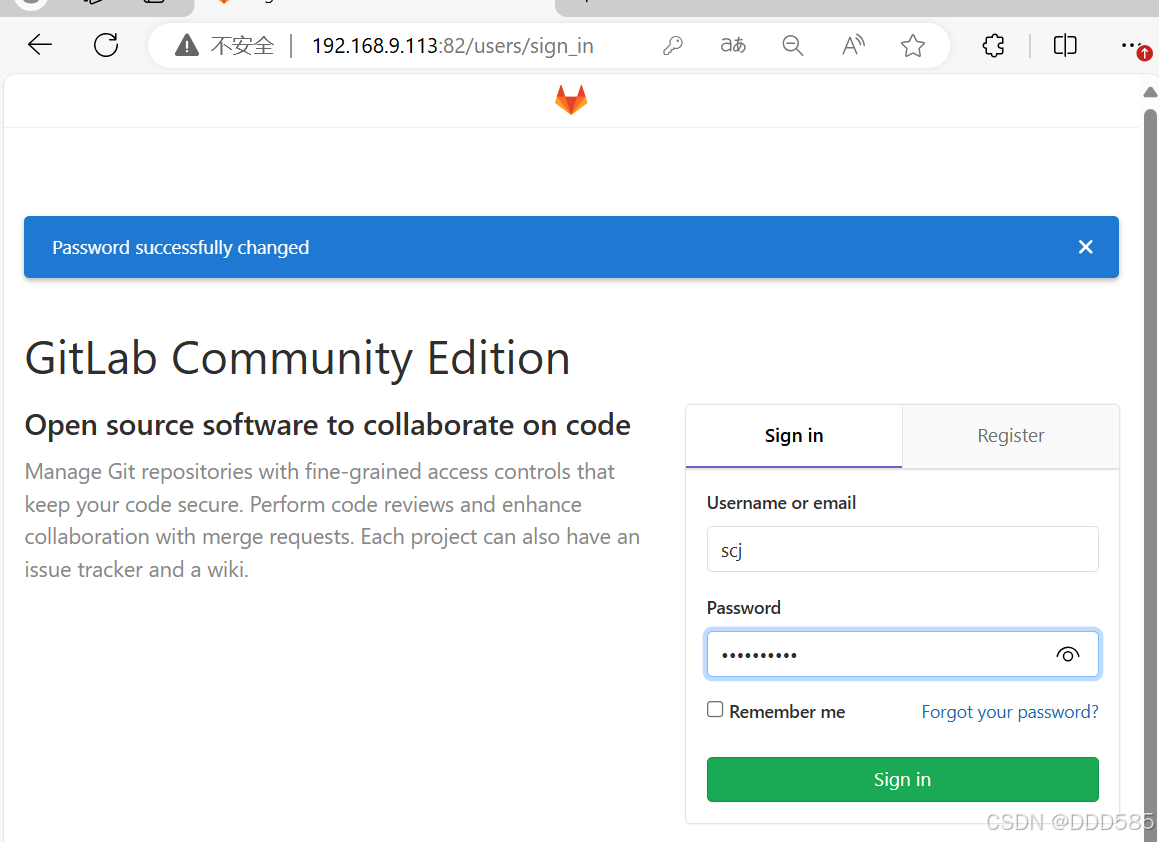Open the browser extensions puzzle icon
The image size is (1159, 842).
point(993,46)
